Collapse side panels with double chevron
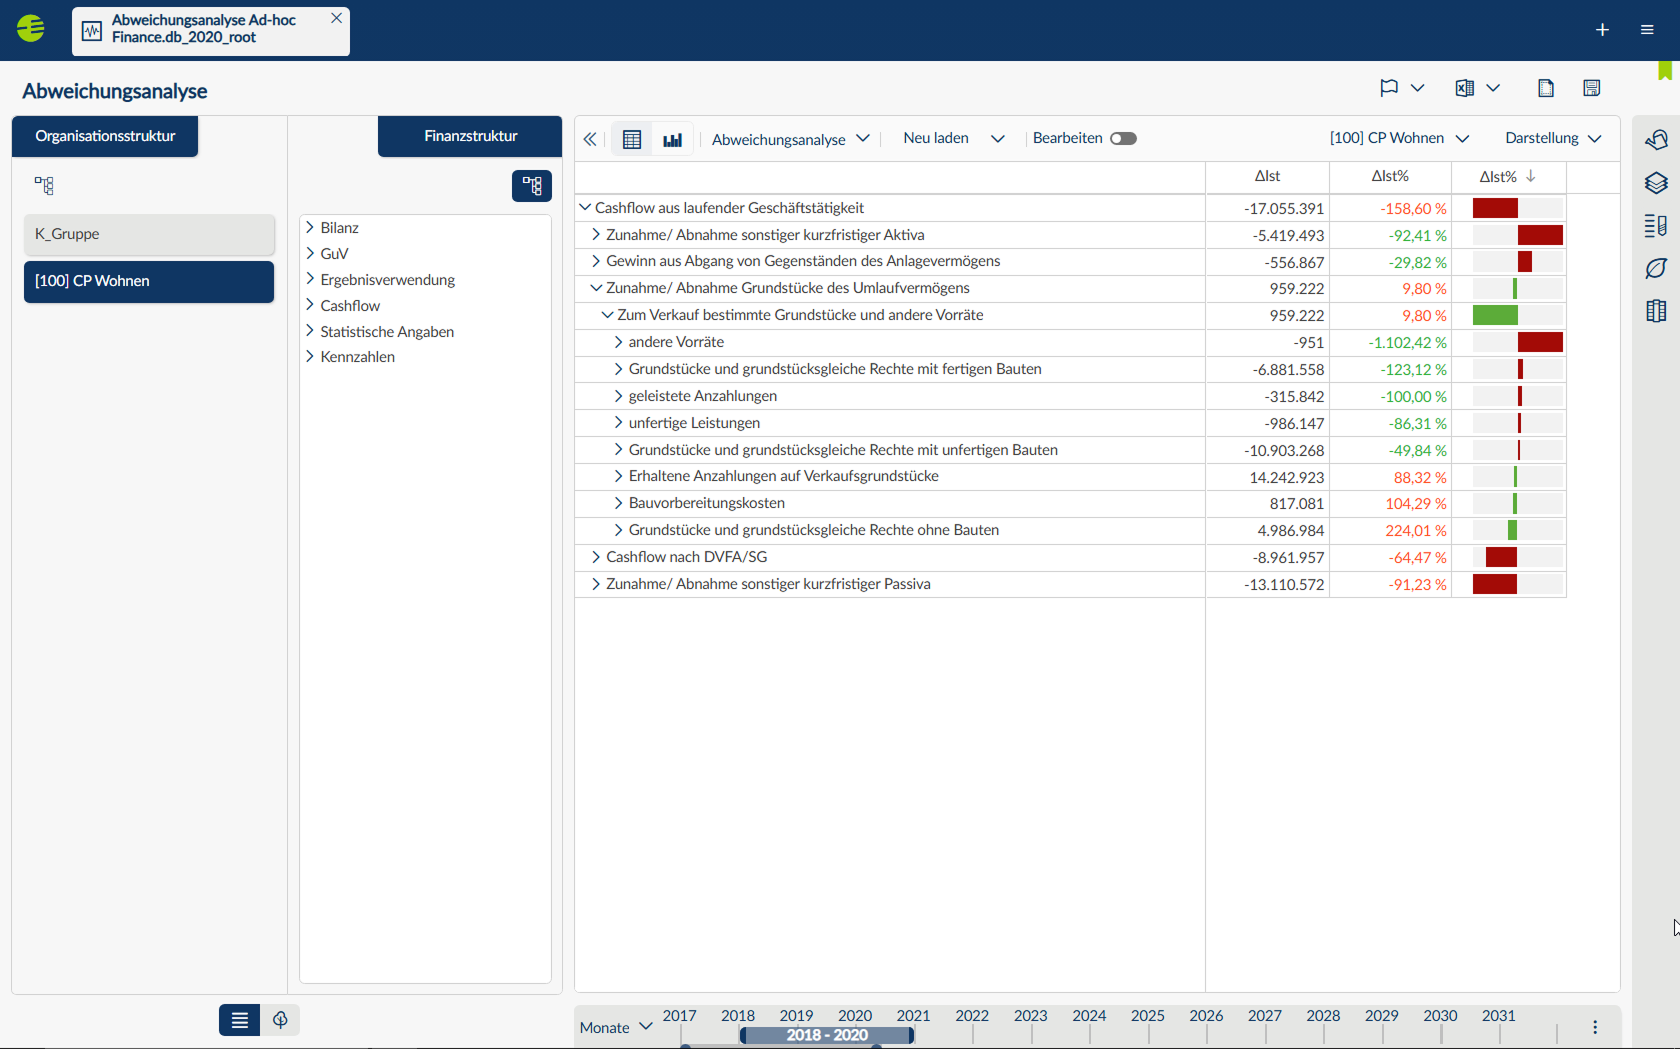 pyautogui.click(x=590, y=139)
